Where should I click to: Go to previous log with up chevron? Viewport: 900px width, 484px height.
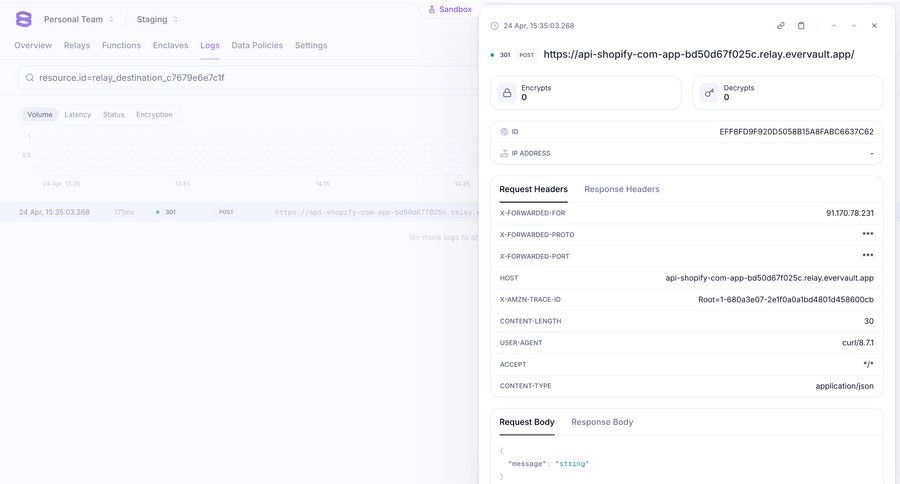(833, 26)
